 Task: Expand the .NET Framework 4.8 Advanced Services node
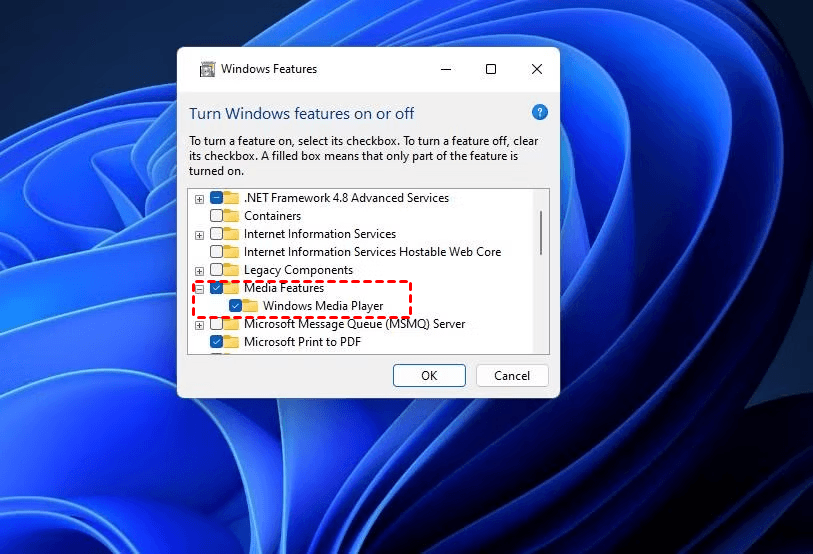coord(200,198)
